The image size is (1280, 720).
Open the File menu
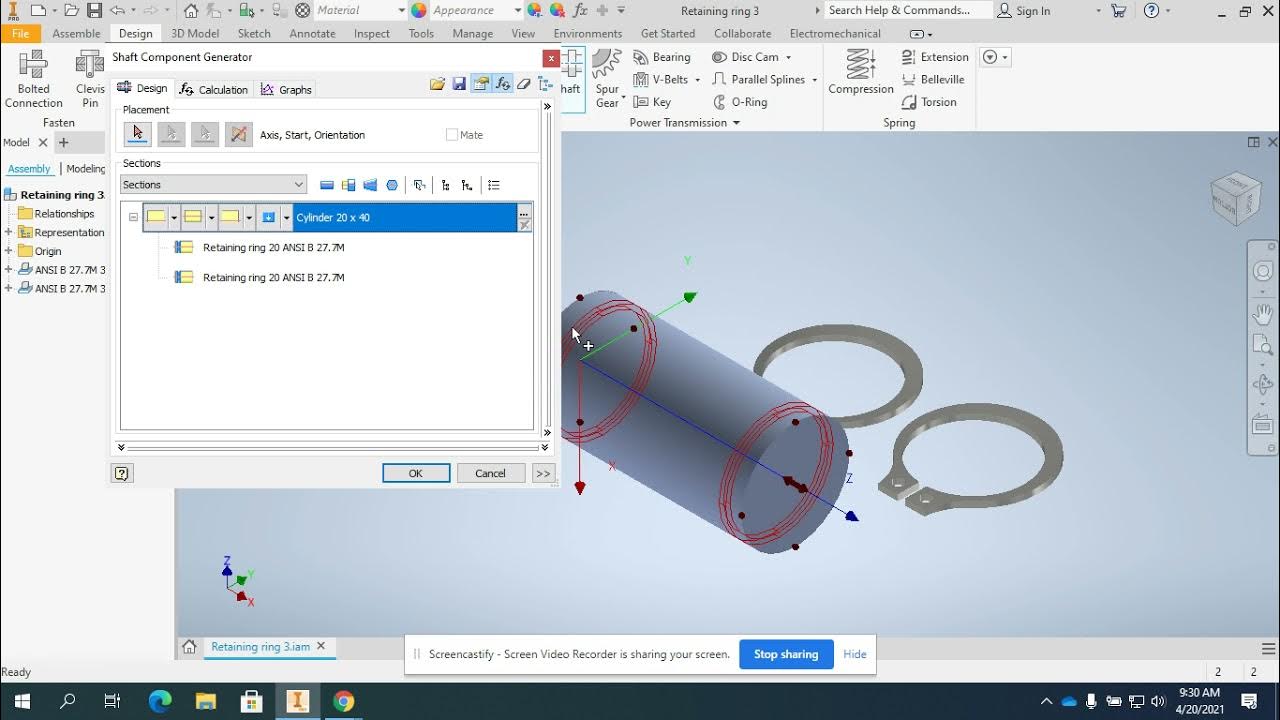click(20, 33)
